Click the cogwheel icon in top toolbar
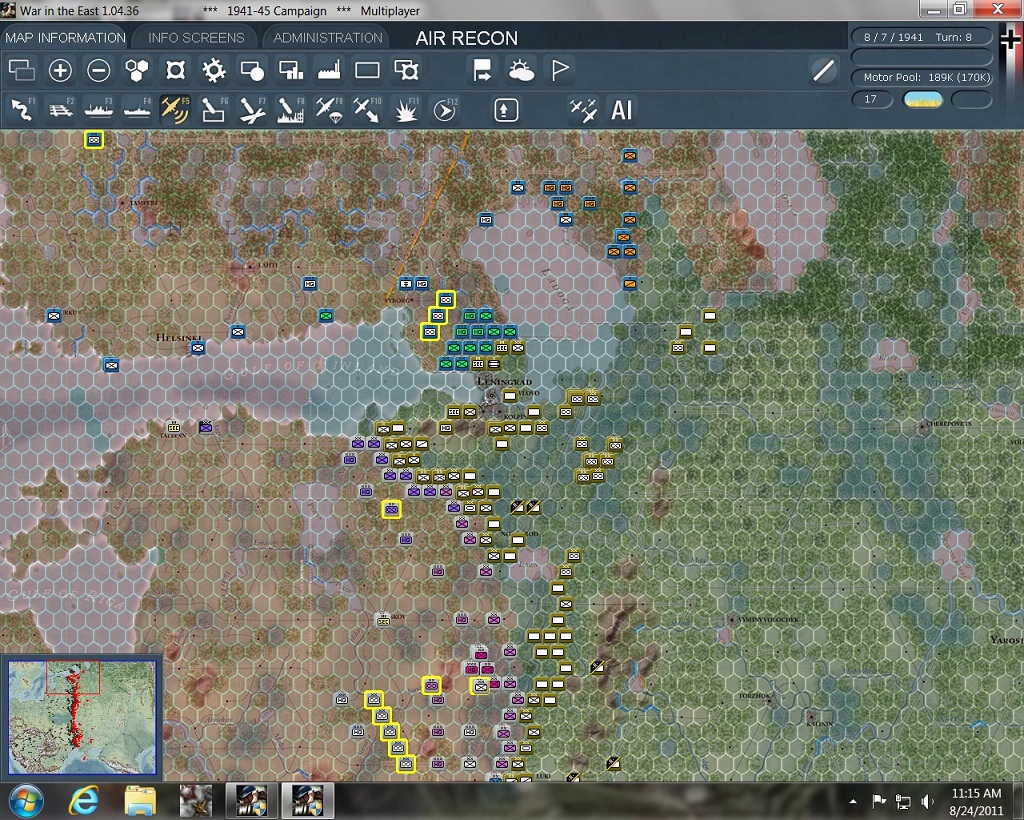Screen dimensions: 1024x820 point(214,70)
